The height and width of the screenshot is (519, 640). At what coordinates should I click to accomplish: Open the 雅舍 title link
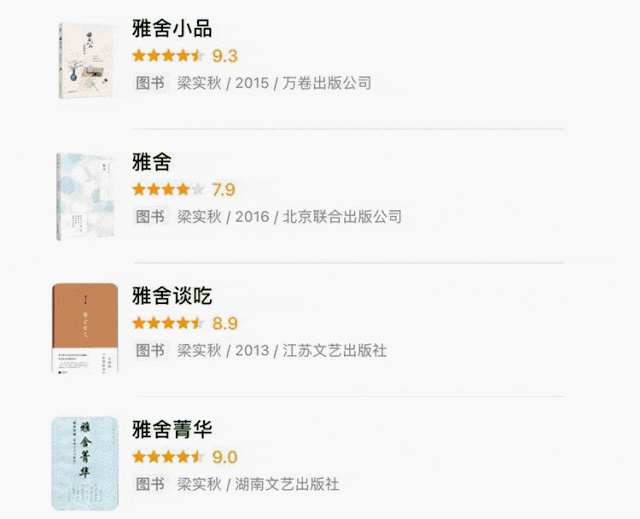152,162
